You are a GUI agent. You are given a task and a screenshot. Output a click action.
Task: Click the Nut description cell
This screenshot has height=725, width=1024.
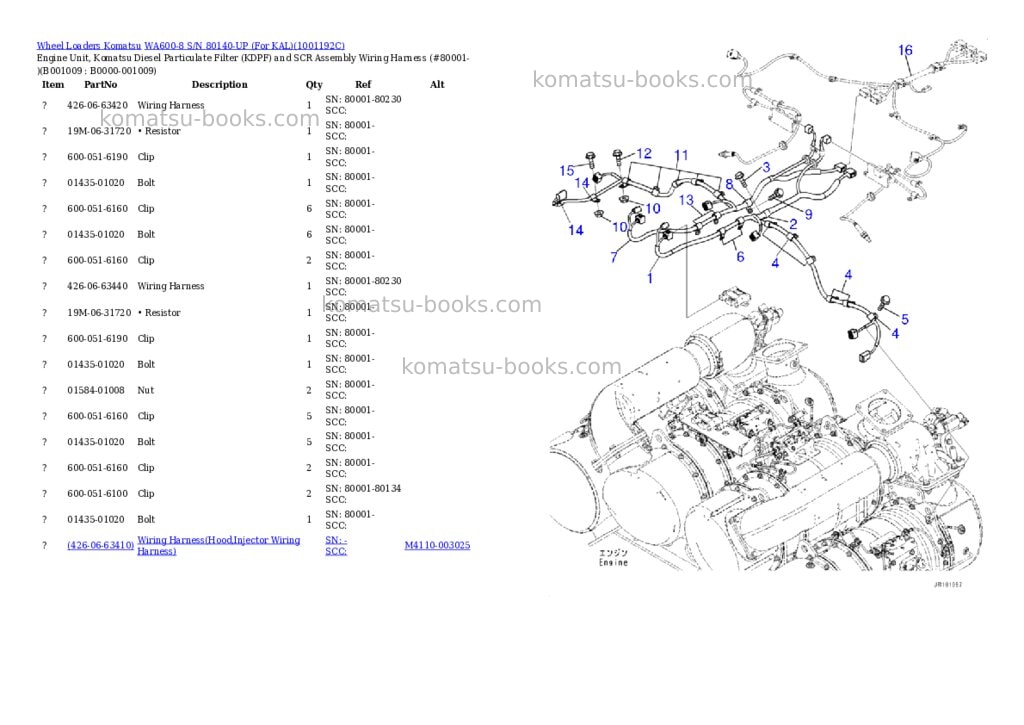point(146,390)
